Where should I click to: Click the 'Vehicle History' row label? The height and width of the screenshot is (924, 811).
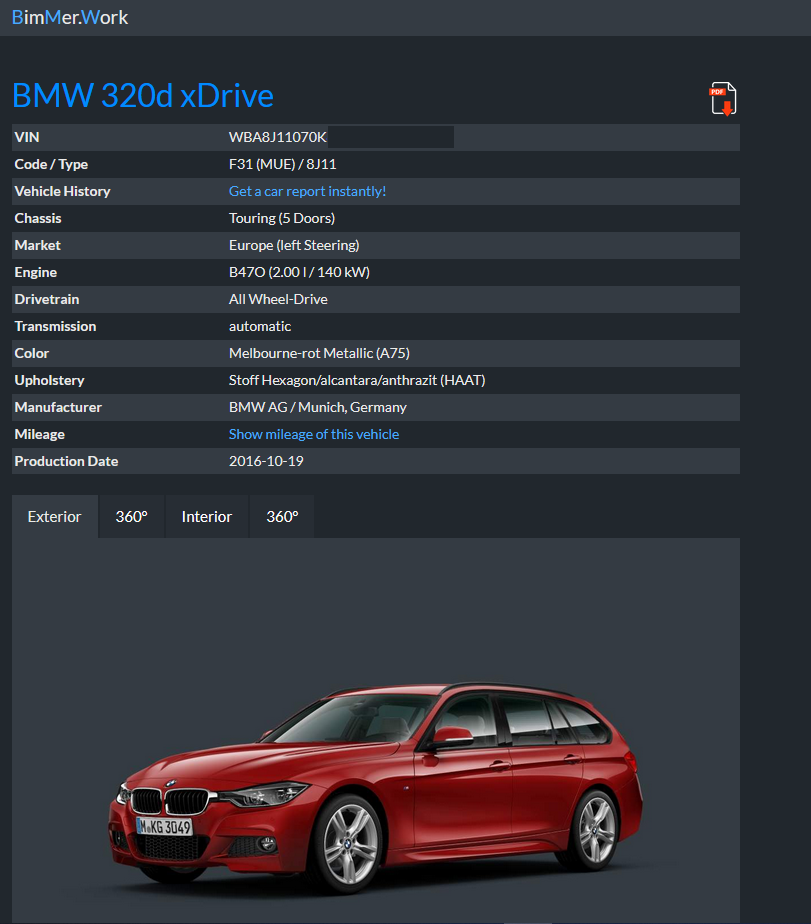[62, 192]
